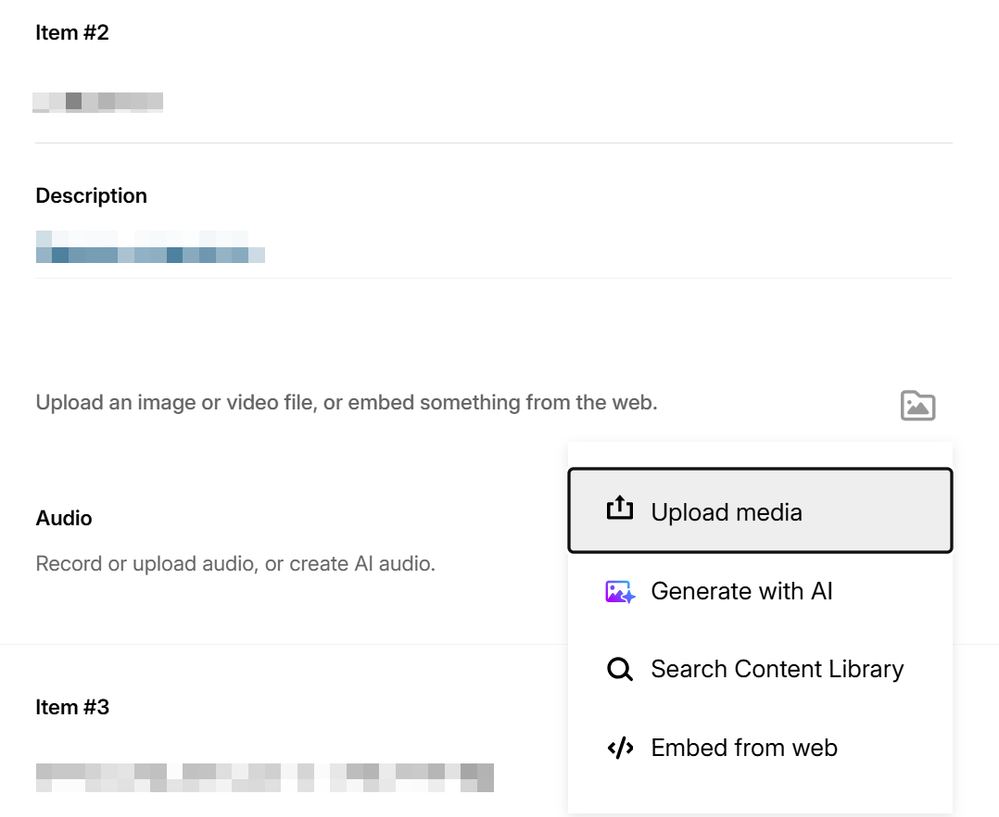
Task: Click the media image icon
Action: pos(917,405)
